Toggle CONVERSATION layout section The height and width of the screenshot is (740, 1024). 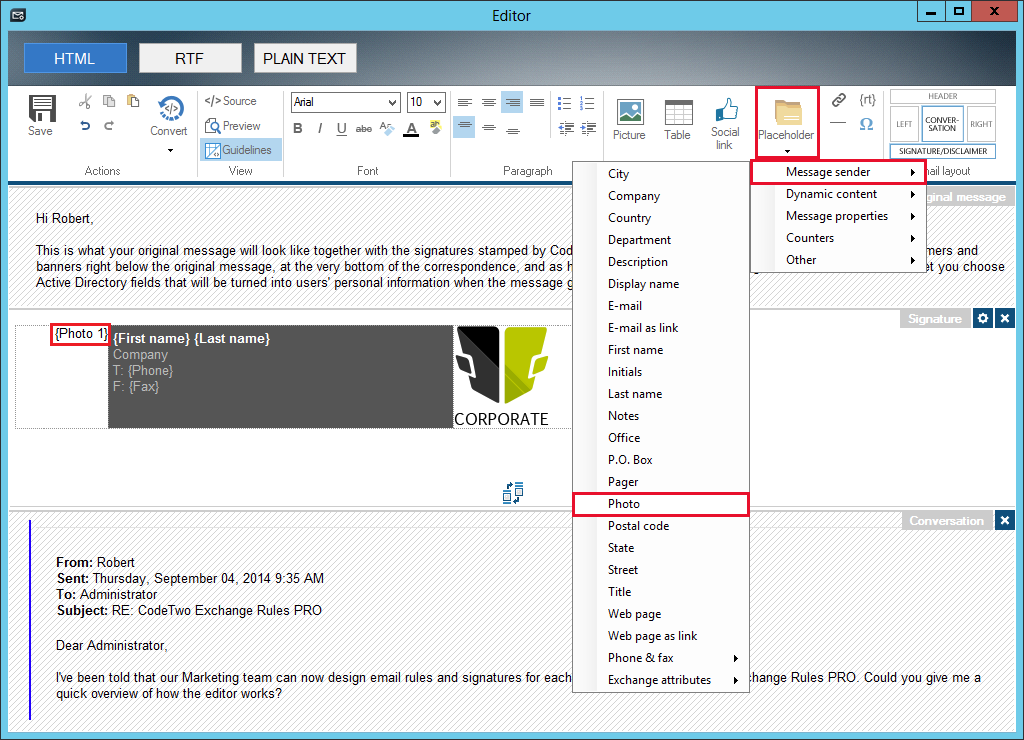click(942, 124)
